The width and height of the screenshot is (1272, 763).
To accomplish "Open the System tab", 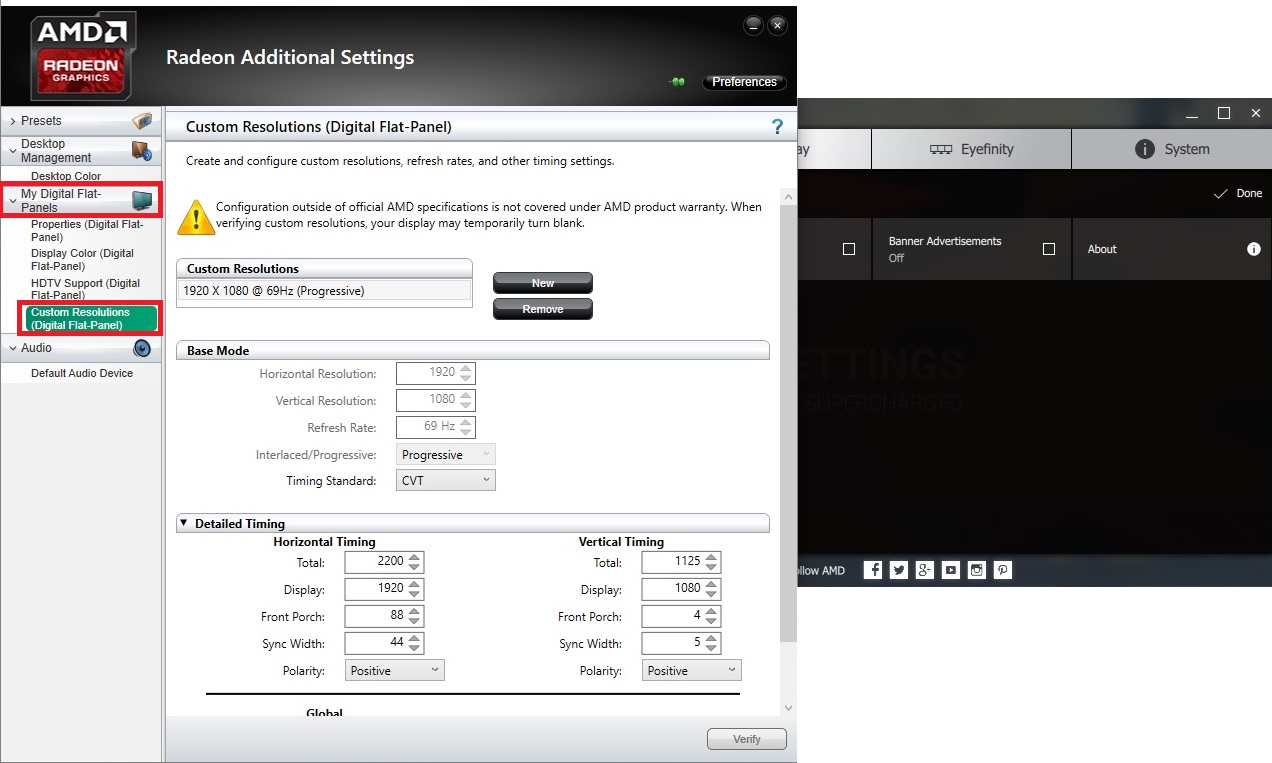I will click(1172, 149).
